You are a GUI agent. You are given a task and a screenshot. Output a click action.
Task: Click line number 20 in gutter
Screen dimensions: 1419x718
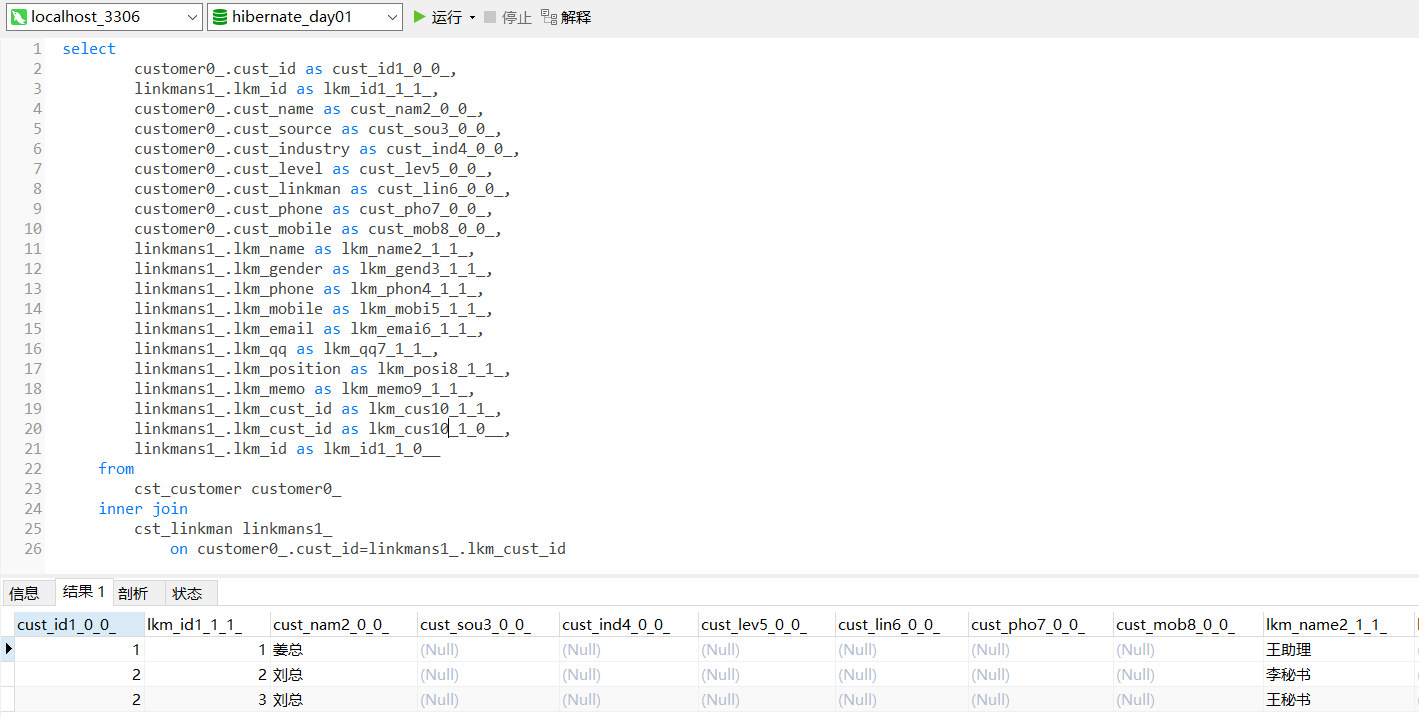[33, 429]
